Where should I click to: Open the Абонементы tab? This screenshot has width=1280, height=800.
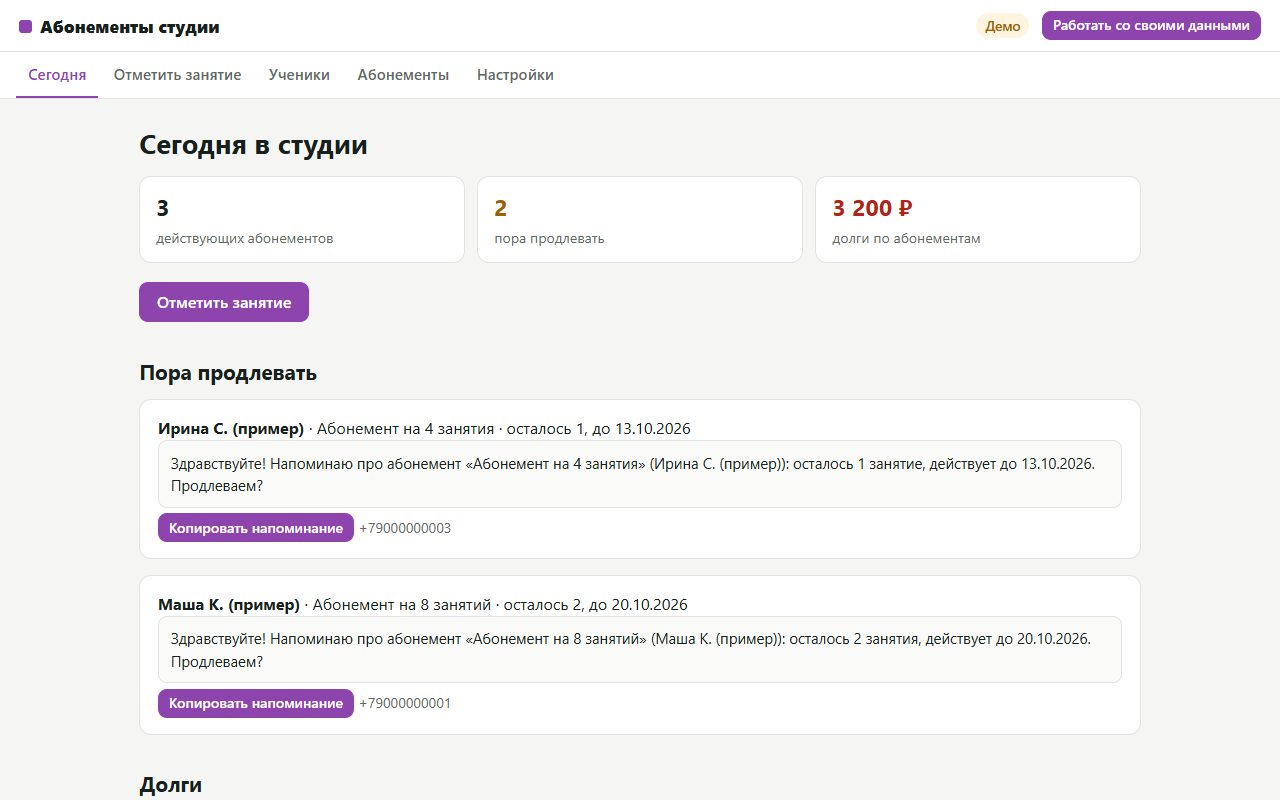point(403,75)
